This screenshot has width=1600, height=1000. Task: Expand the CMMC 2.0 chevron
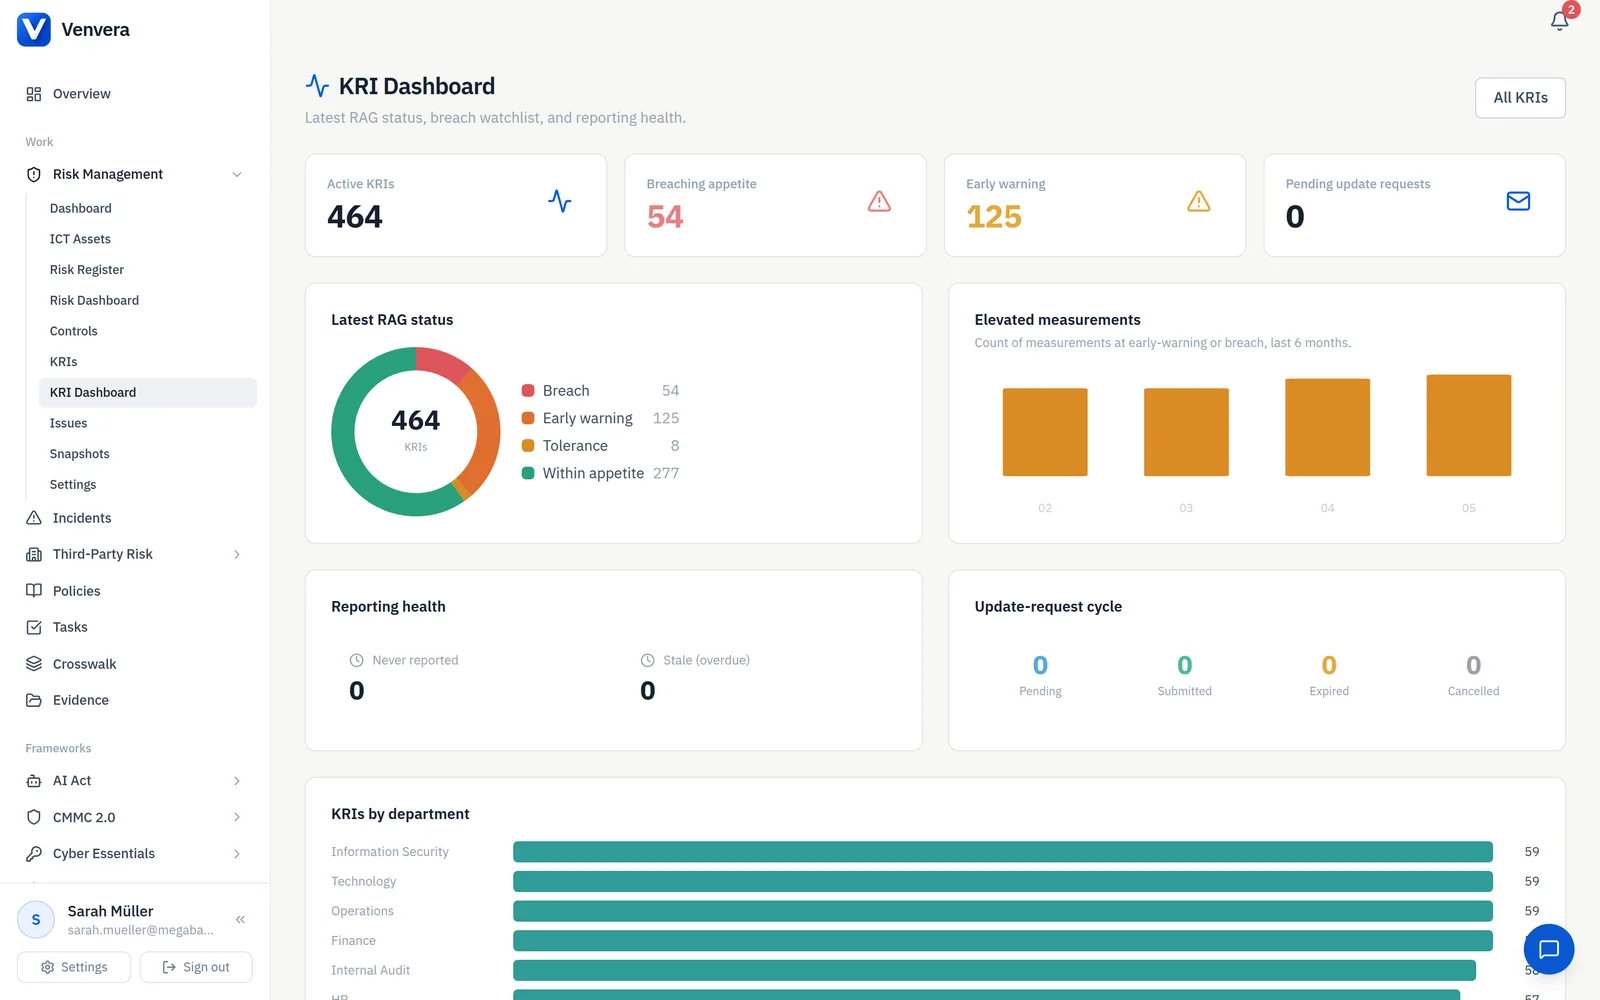237,817
